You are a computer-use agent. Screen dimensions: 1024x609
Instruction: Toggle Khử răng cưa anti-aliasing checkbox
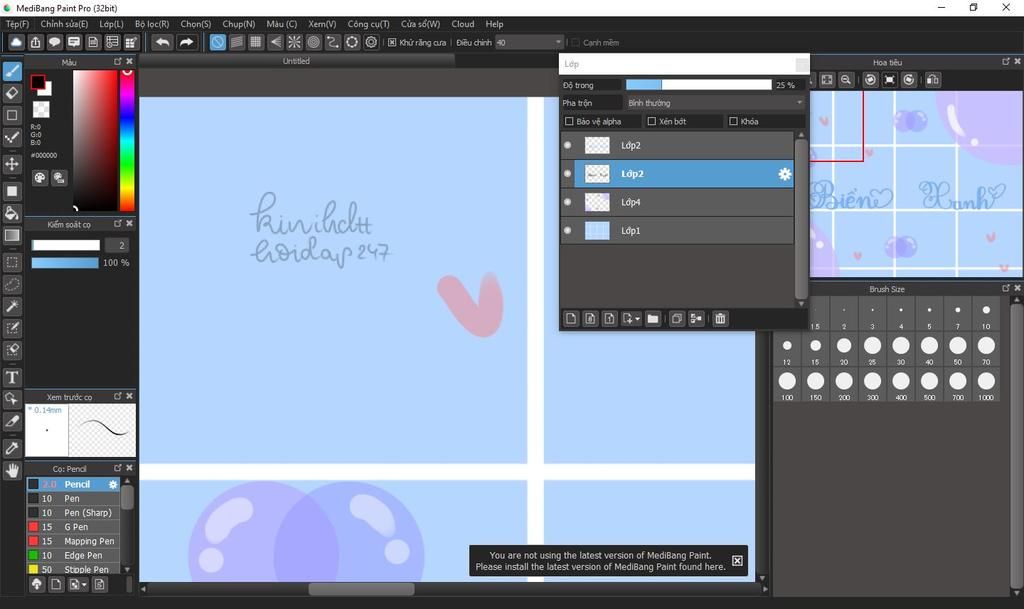[x=392, y=42]
